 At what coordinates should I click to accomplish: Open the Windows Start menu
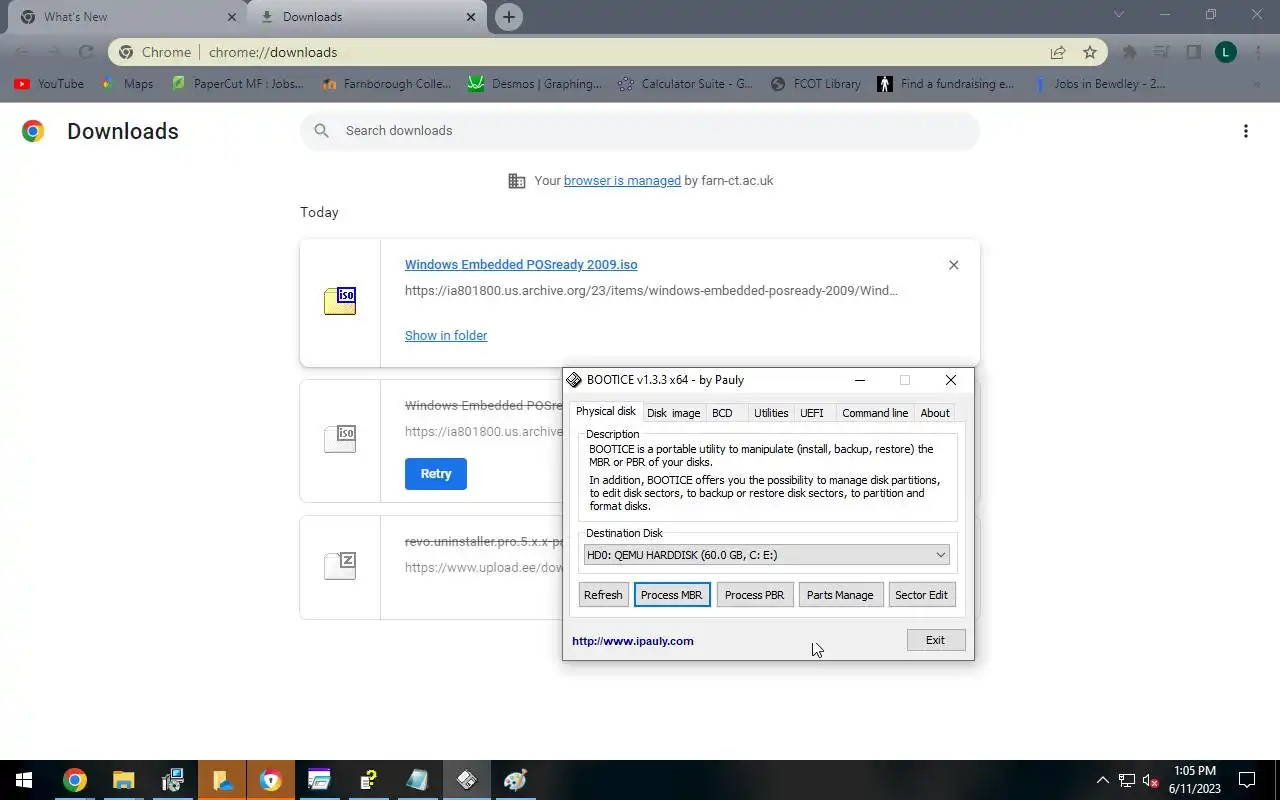[x=24, y=780]
